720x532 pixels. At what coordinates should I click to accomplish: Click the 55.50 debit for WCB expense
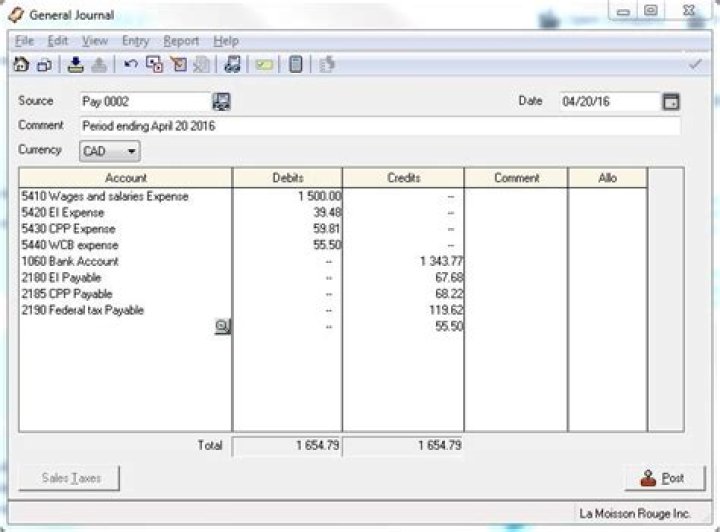tap(327, 245)
